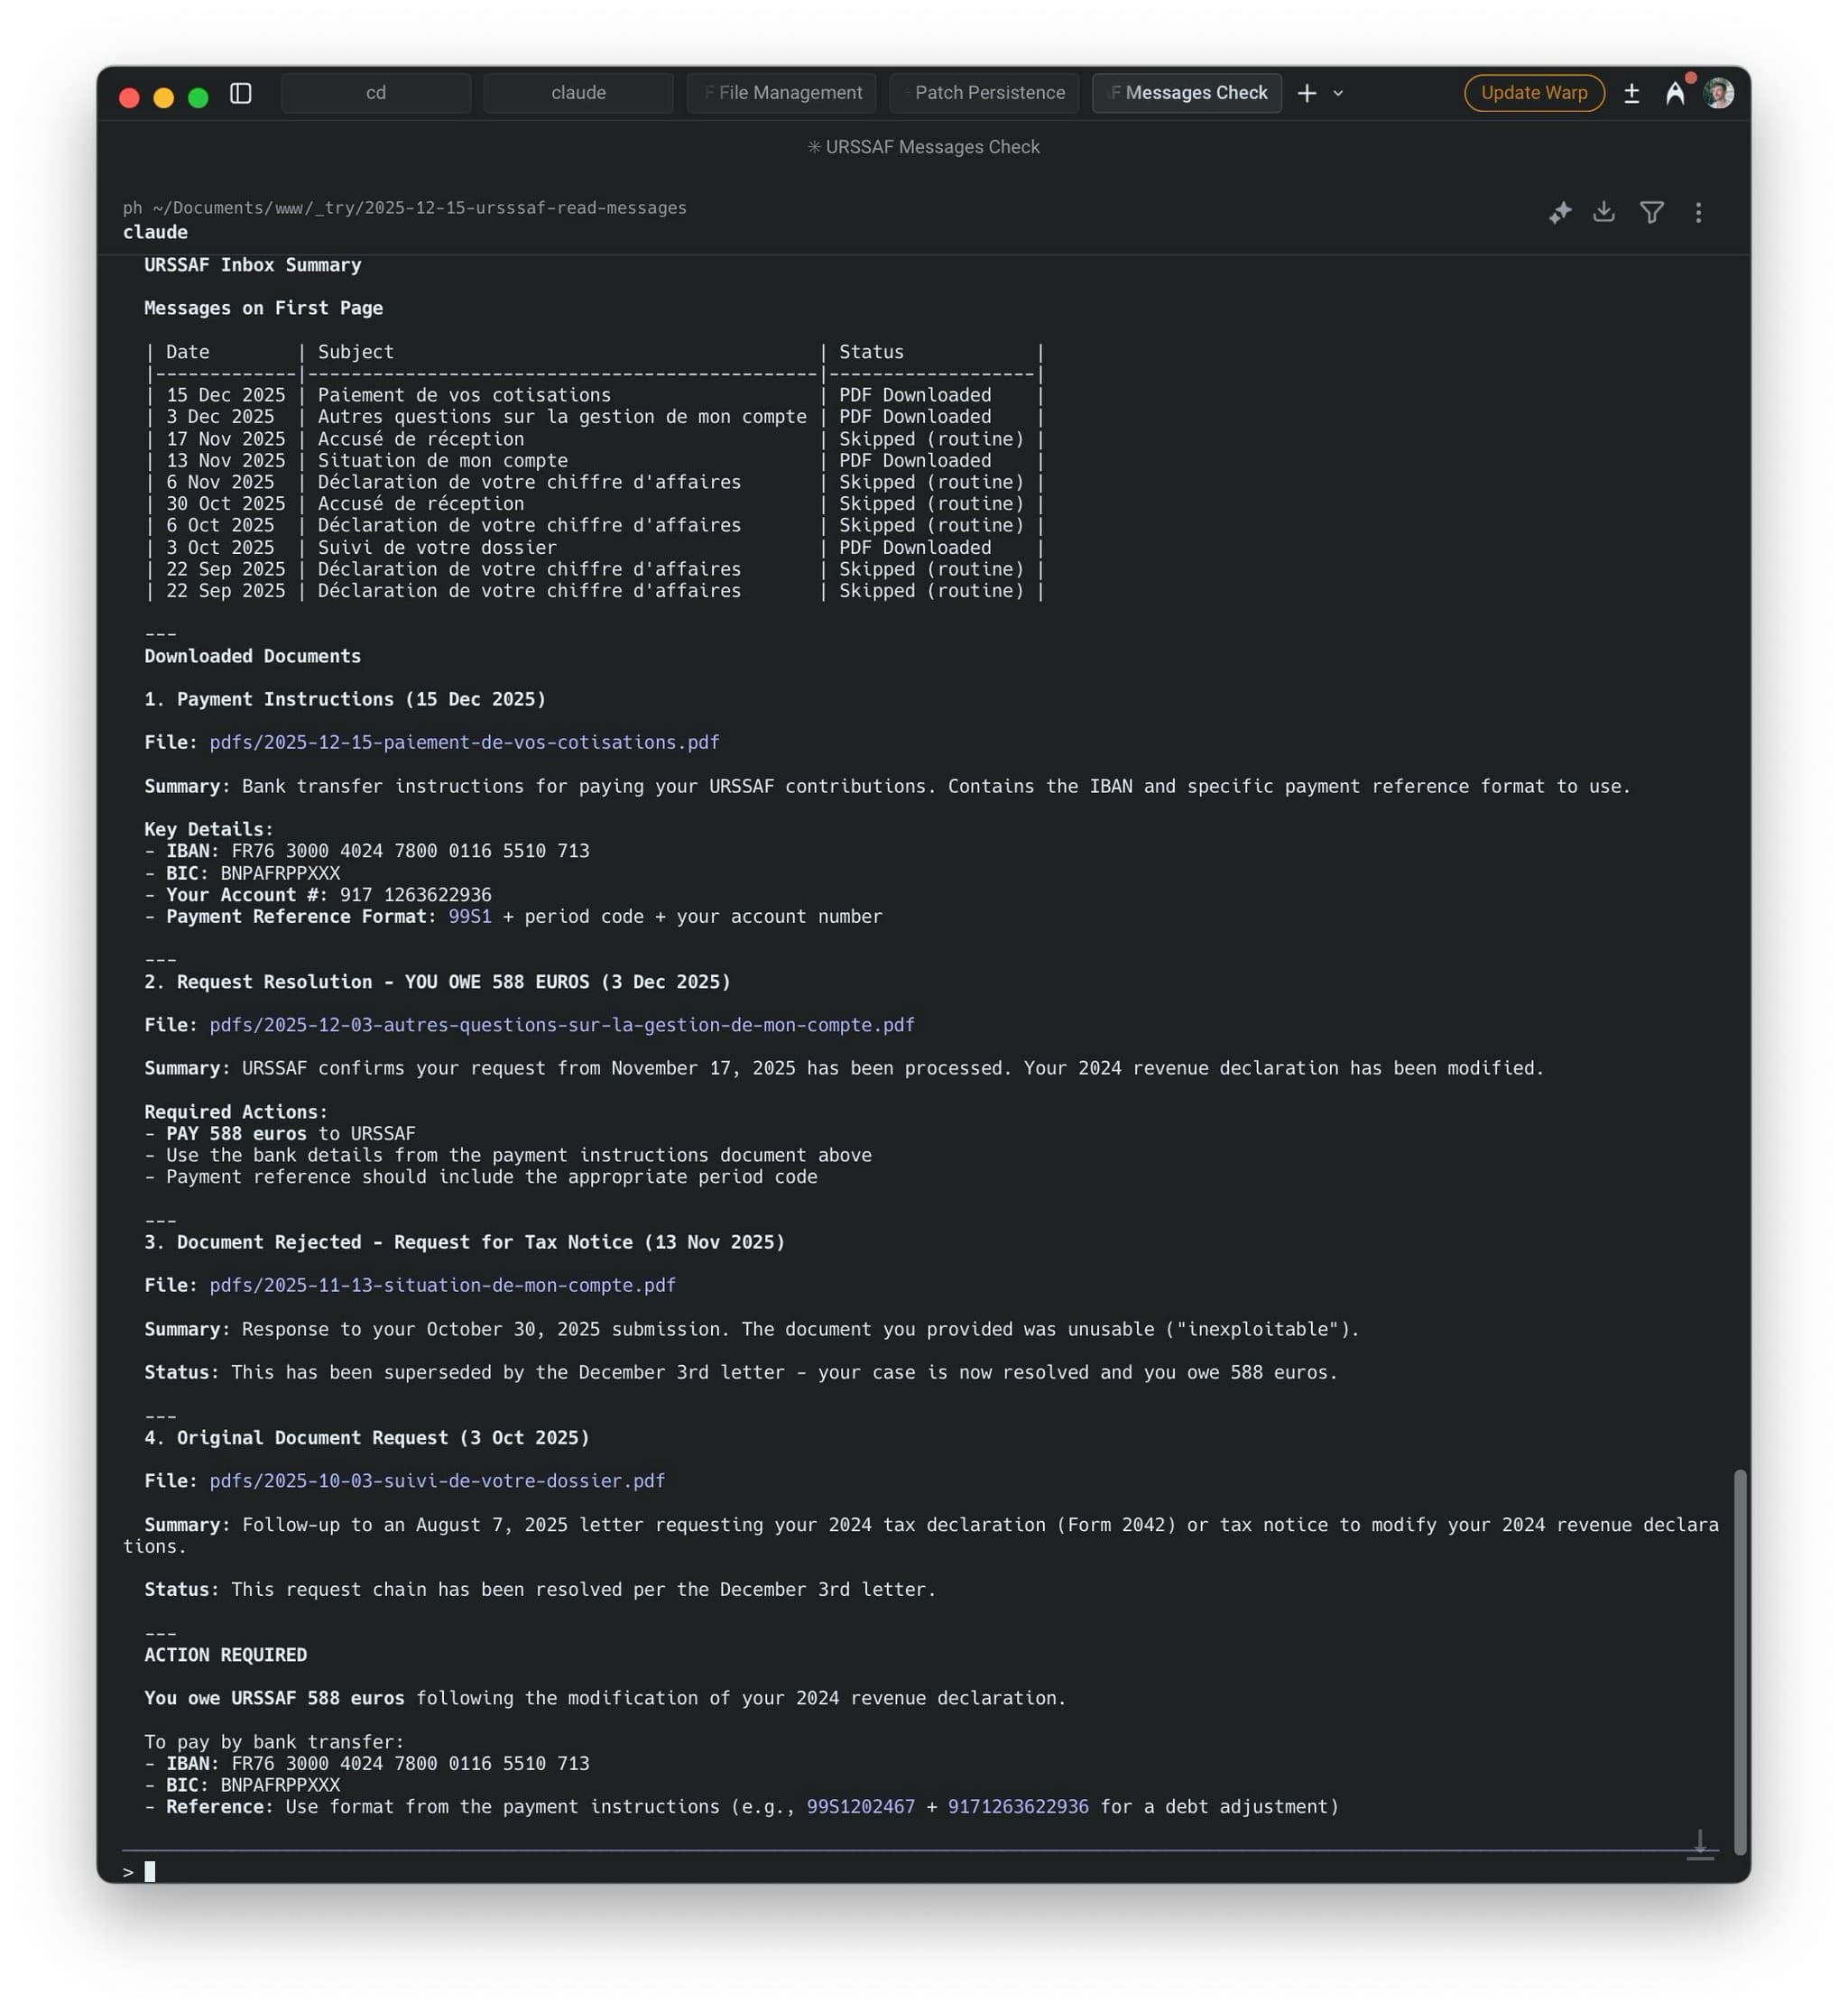Click the Update Warp button

pos(1533,93)
